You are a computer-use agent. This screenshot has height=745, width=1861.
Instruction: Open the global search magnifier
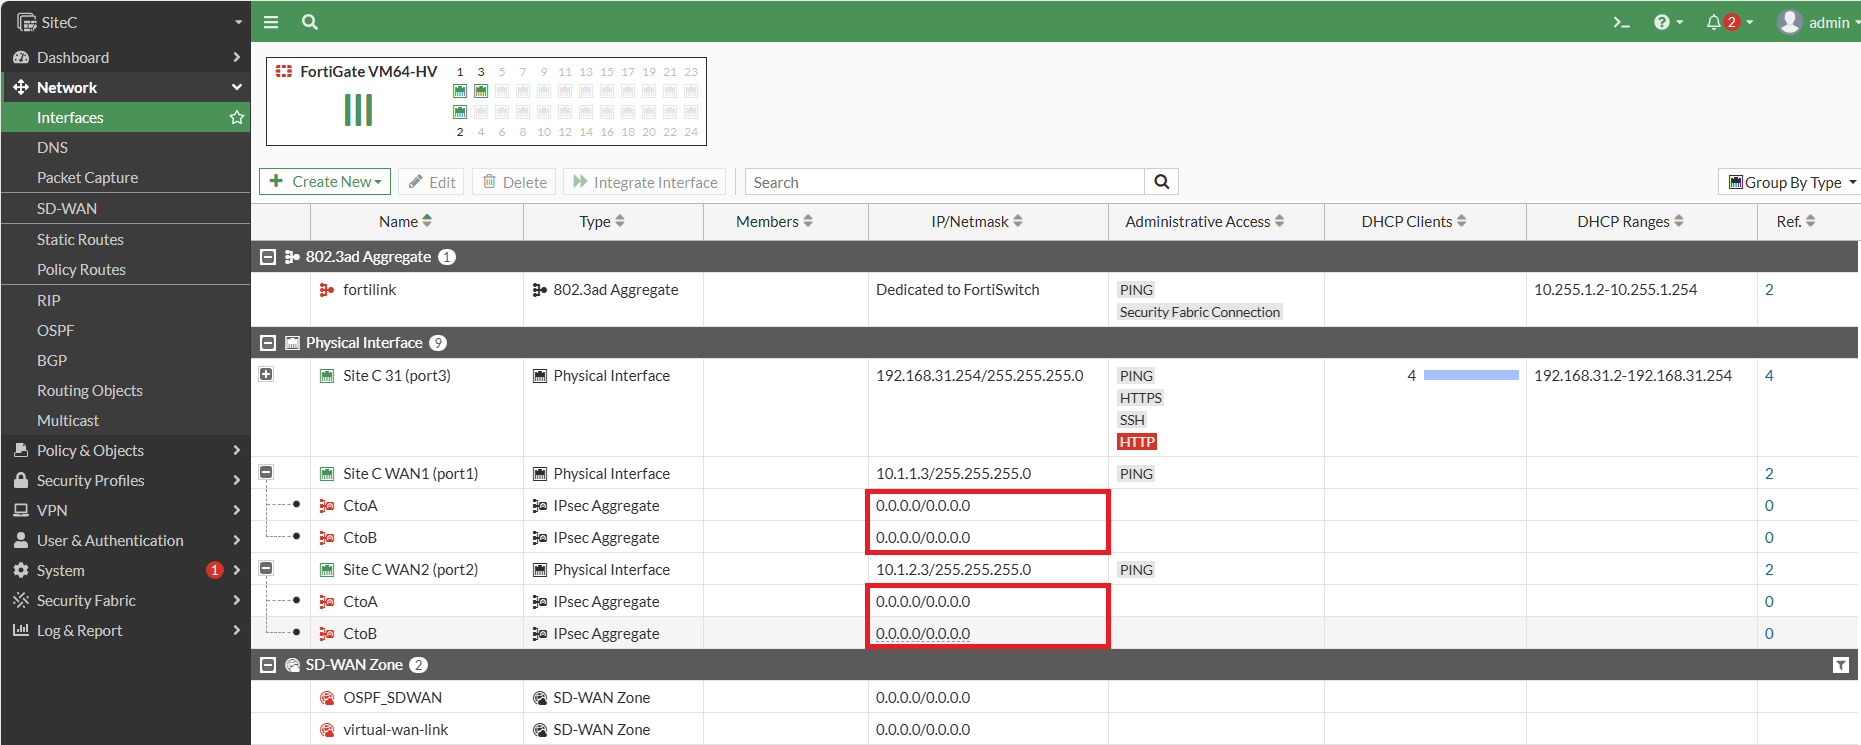click(310, 22)
